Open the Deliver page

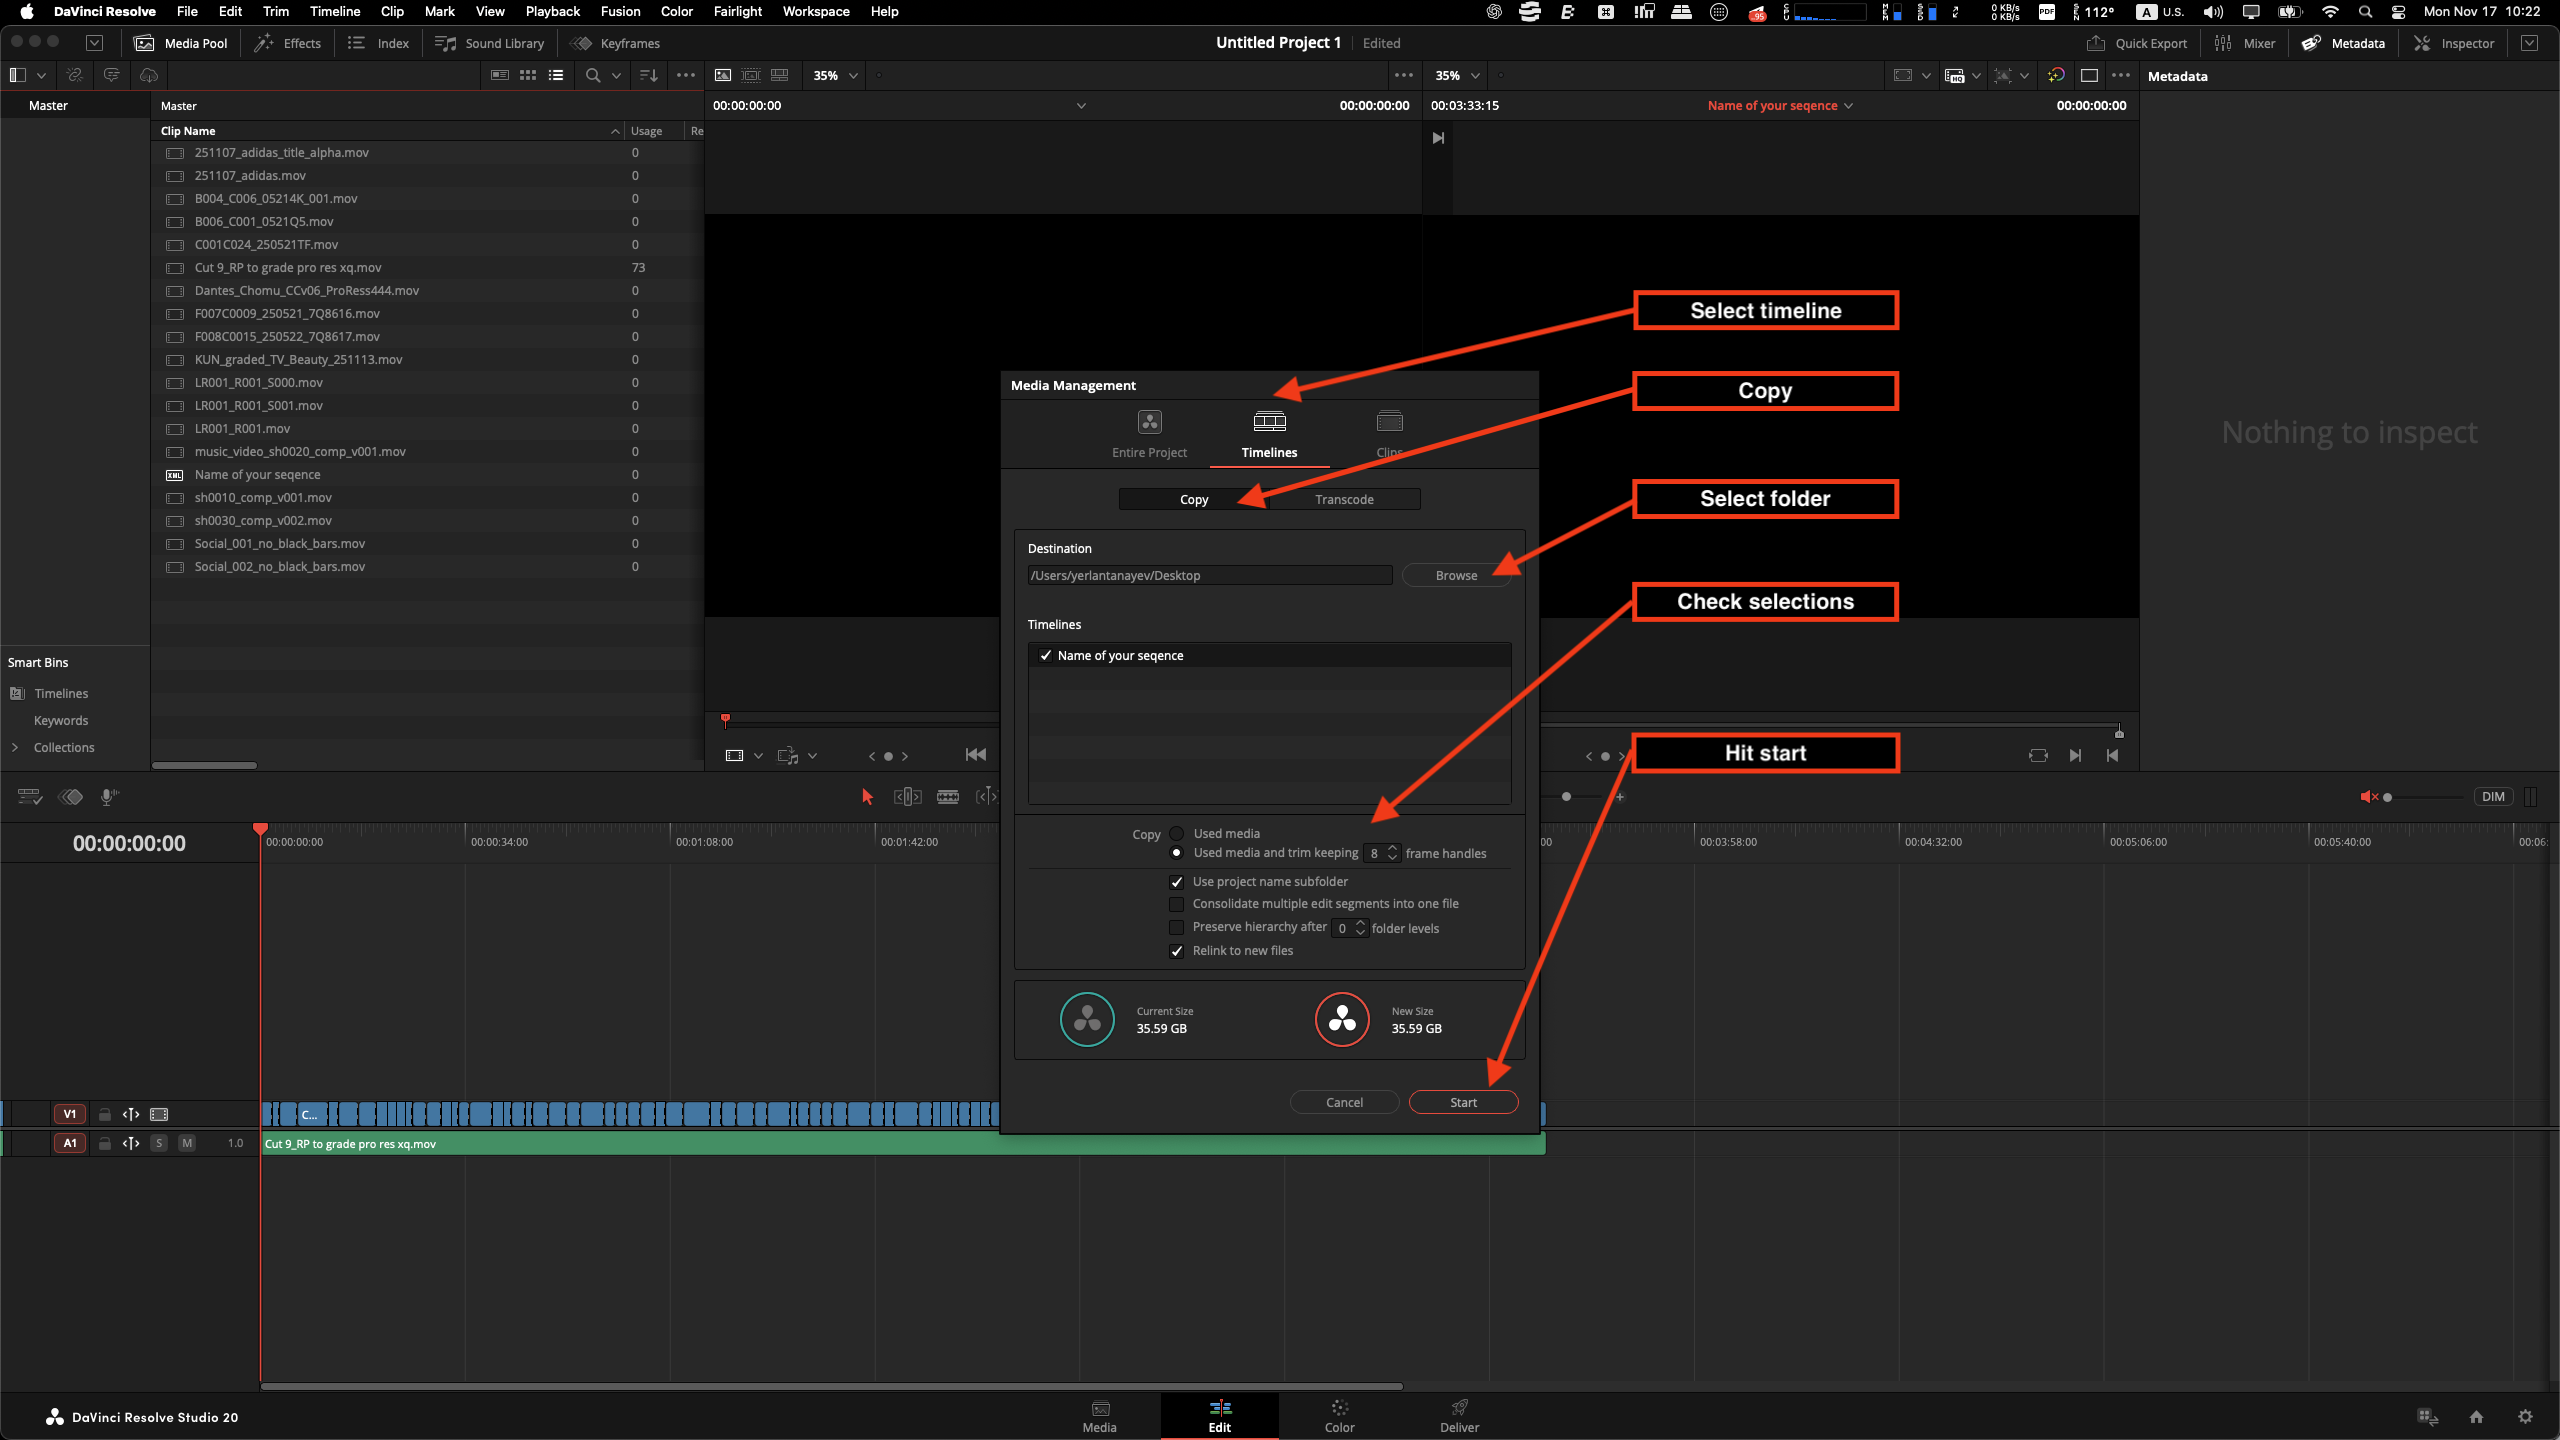(x=1459, y=1416)
